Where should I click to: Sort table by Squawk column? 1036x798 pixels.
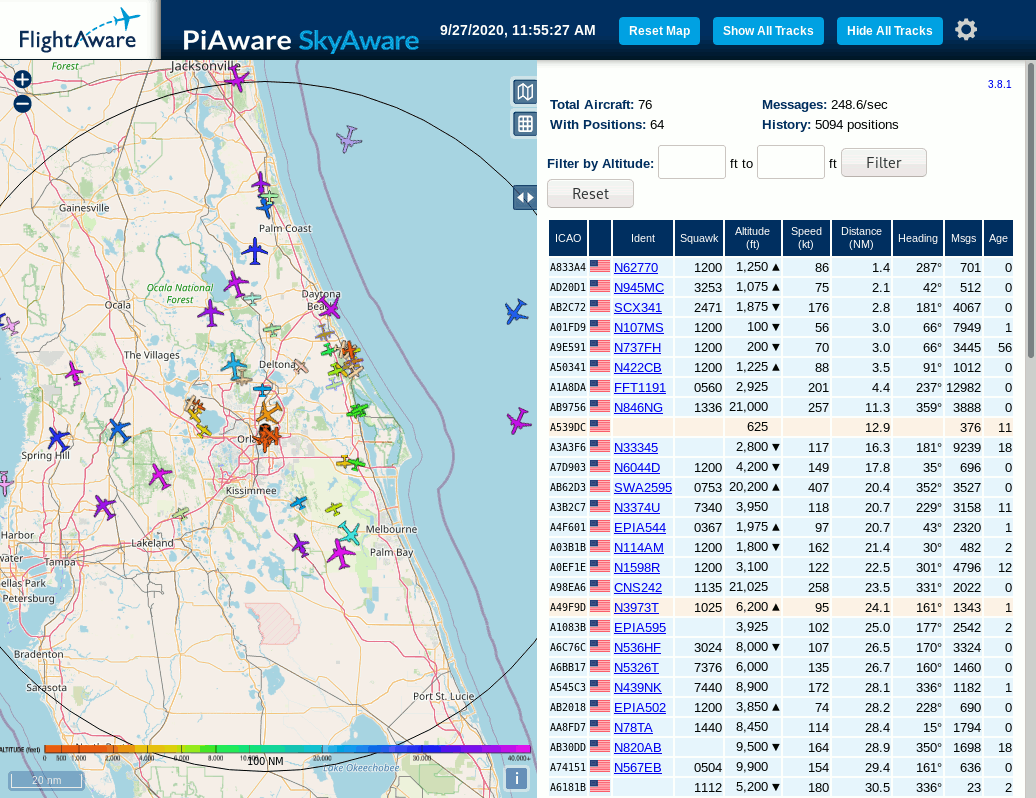[x=698, y=238]
